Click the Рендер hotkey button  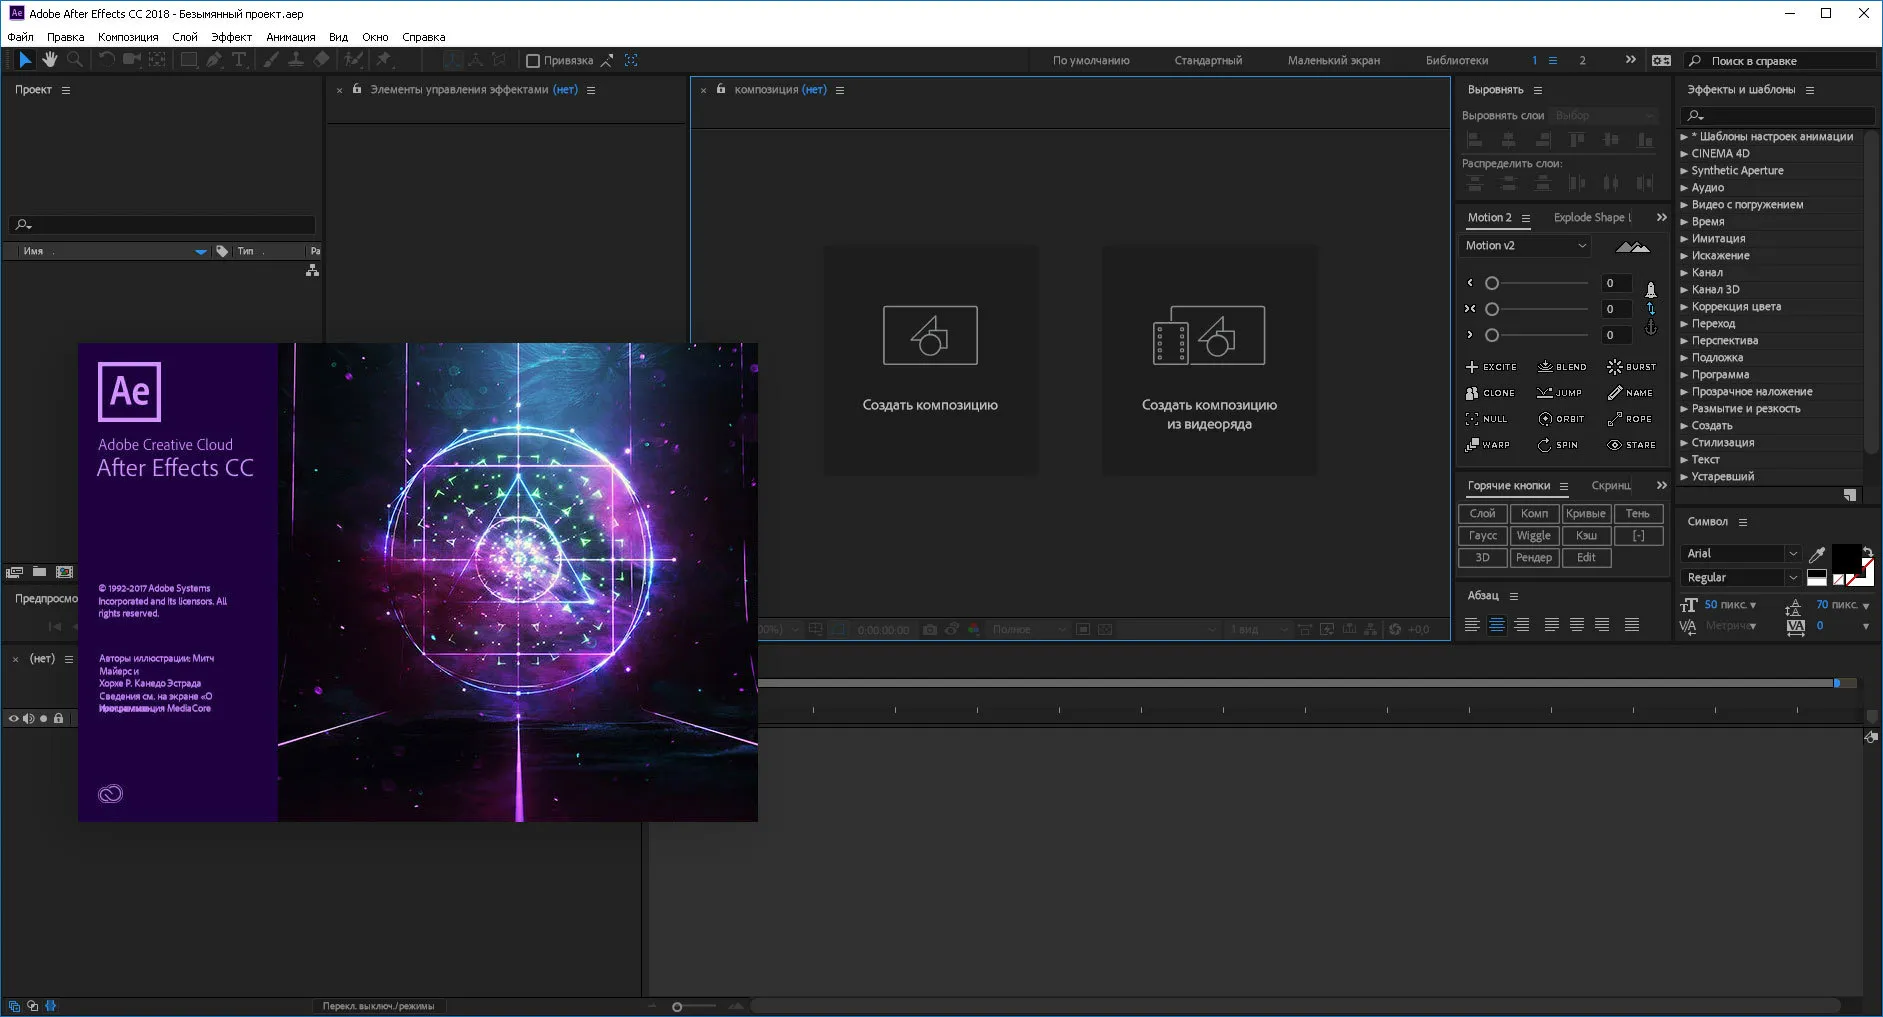1533,558
